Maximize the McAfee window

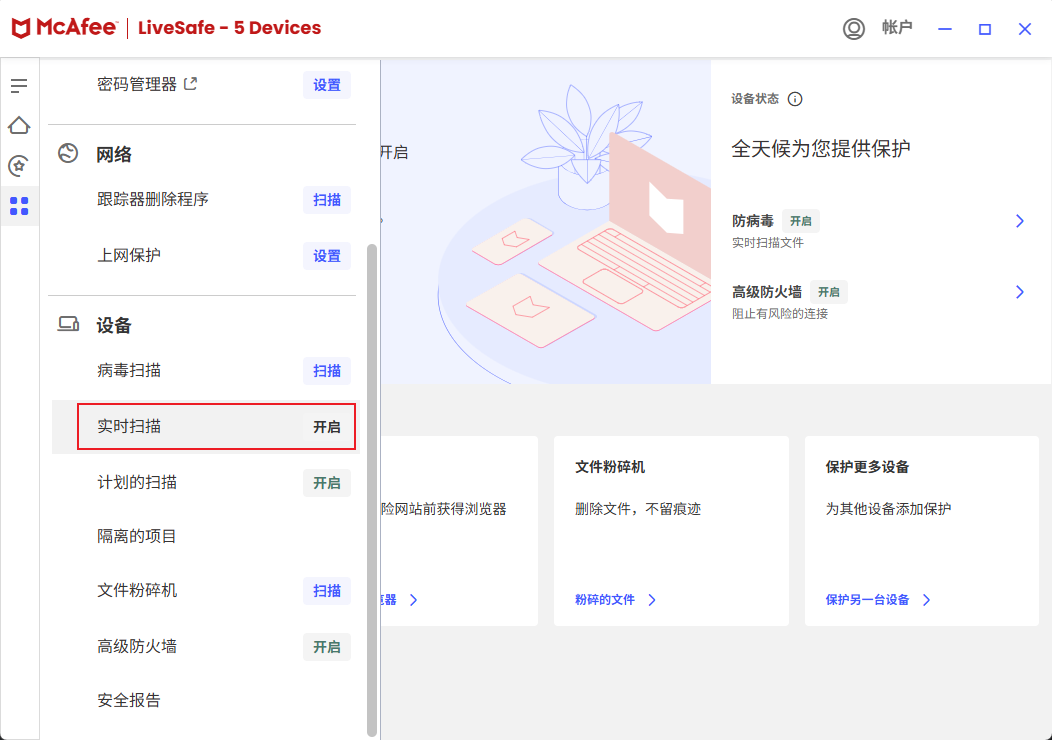tap(985, 29)
